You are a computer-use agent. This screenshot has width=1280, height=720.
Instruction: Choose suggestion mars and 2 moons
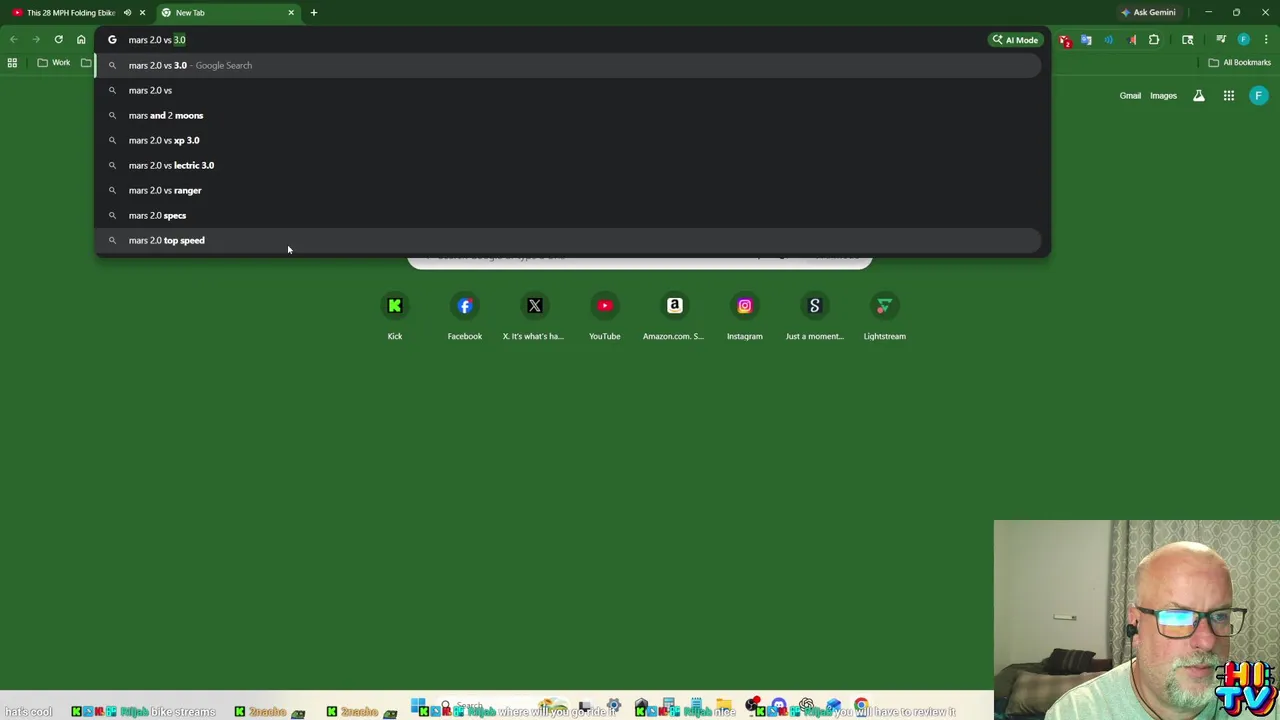(568, 115)
